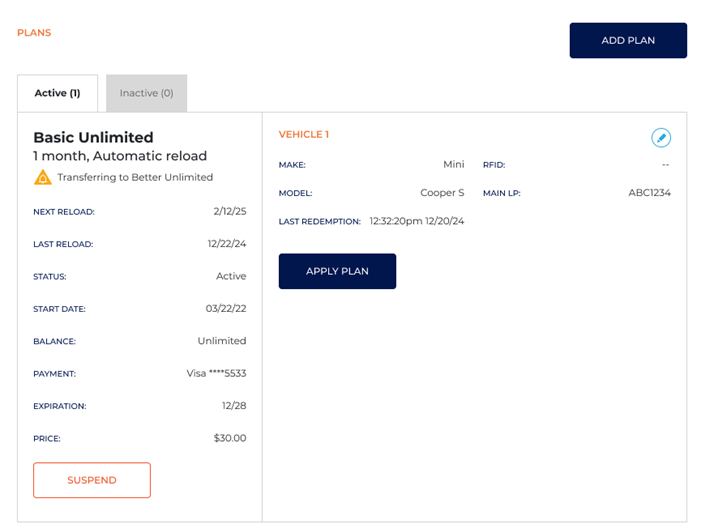Click the orange warning triangle icon

(x=43, y=178)
